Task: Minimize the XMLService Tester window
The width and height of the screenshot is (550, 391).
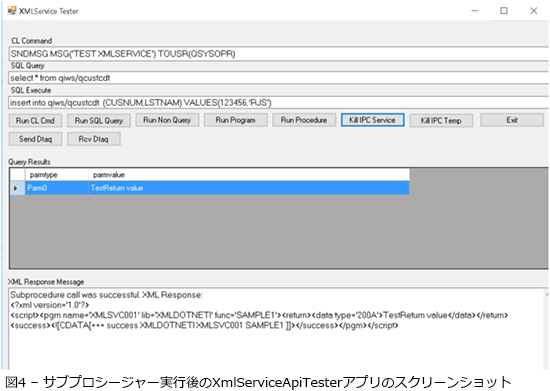Action: tap(475, 11)
